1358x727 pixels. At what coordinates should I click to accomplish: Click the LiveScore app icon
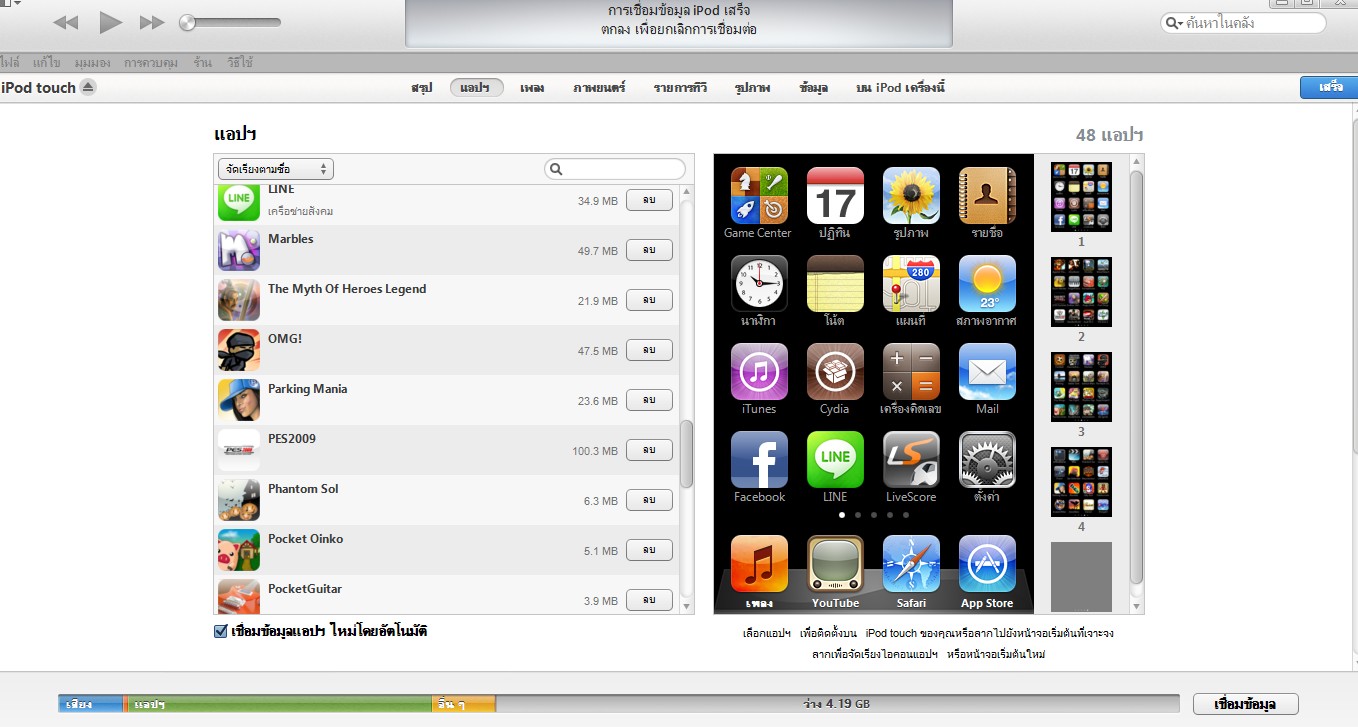coord(911,459)
